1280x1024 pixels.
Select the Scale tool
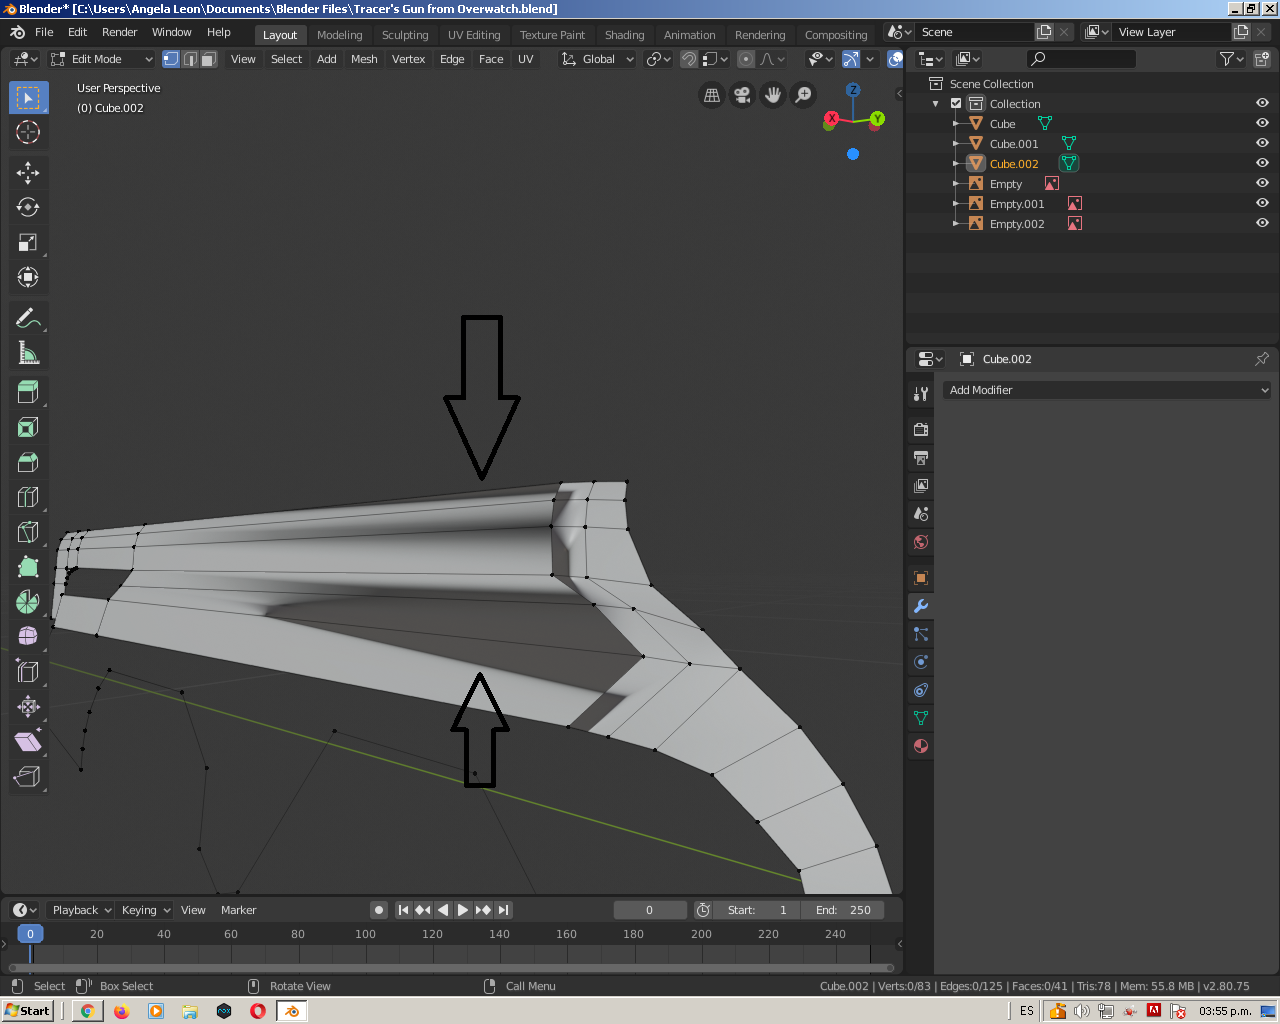coord(28,242)
